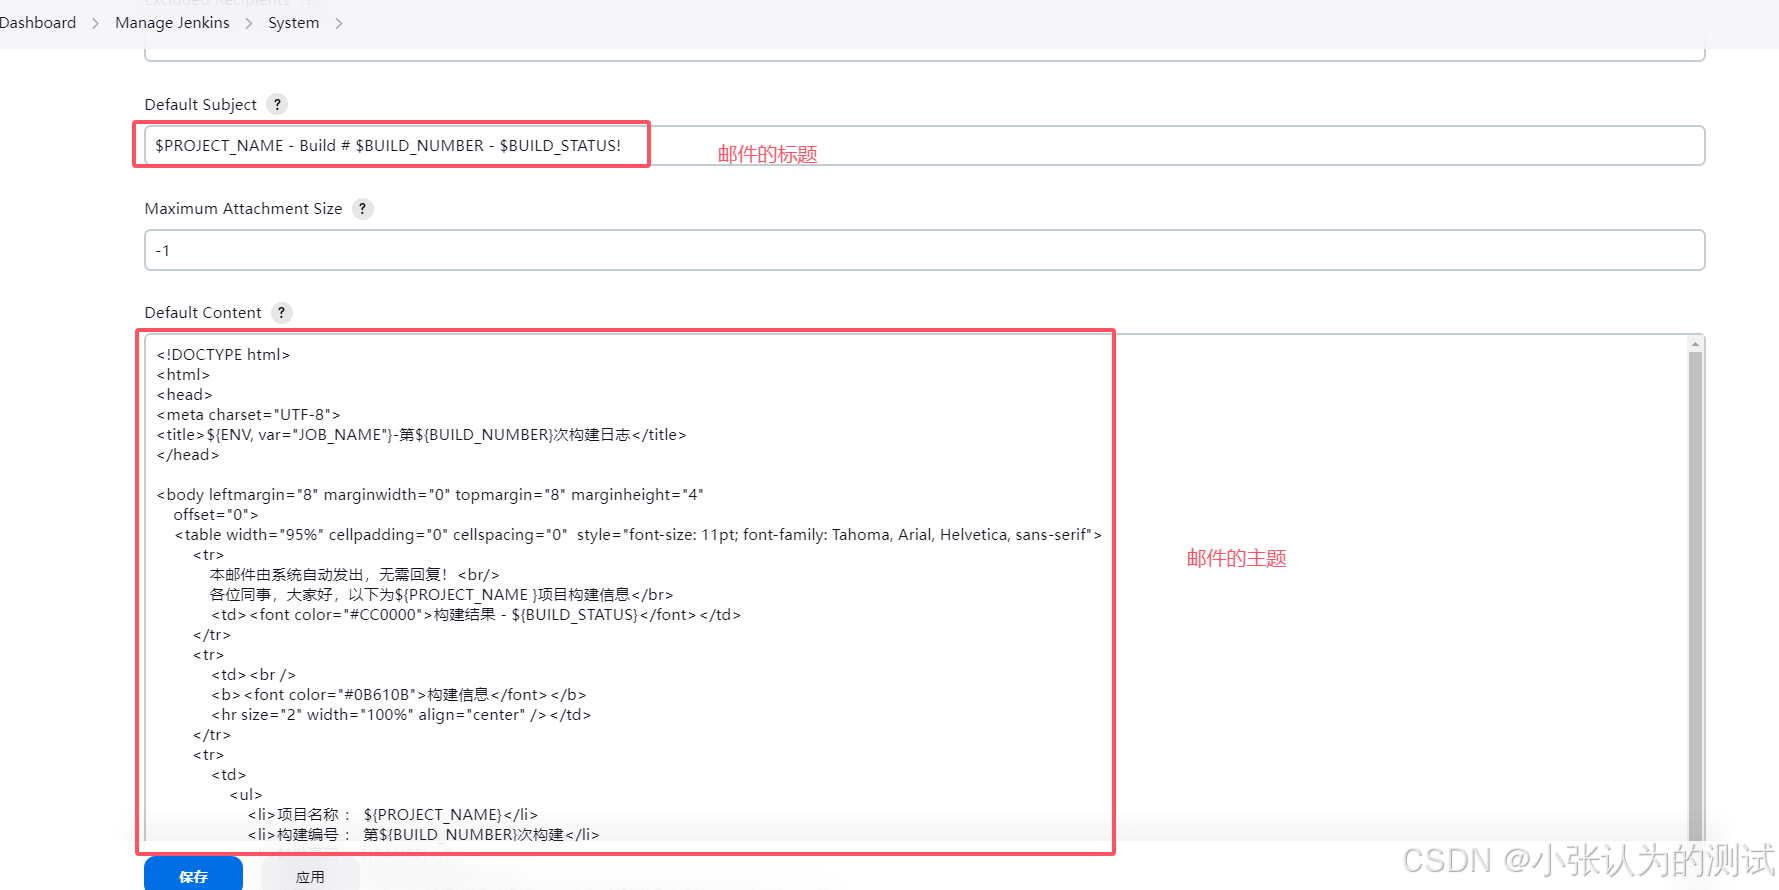Click the "</head>" line
The width and height of the screenshot is (1779, 890).
pyautogui.click(x=188, y=454)
